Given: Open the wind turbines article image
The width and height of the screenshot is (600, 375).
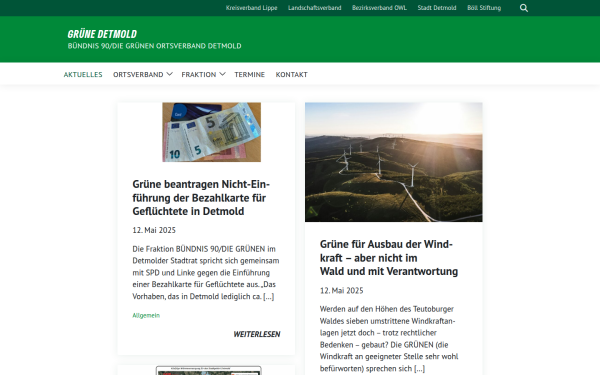Looking at the screenshot, I should [394, 162].
